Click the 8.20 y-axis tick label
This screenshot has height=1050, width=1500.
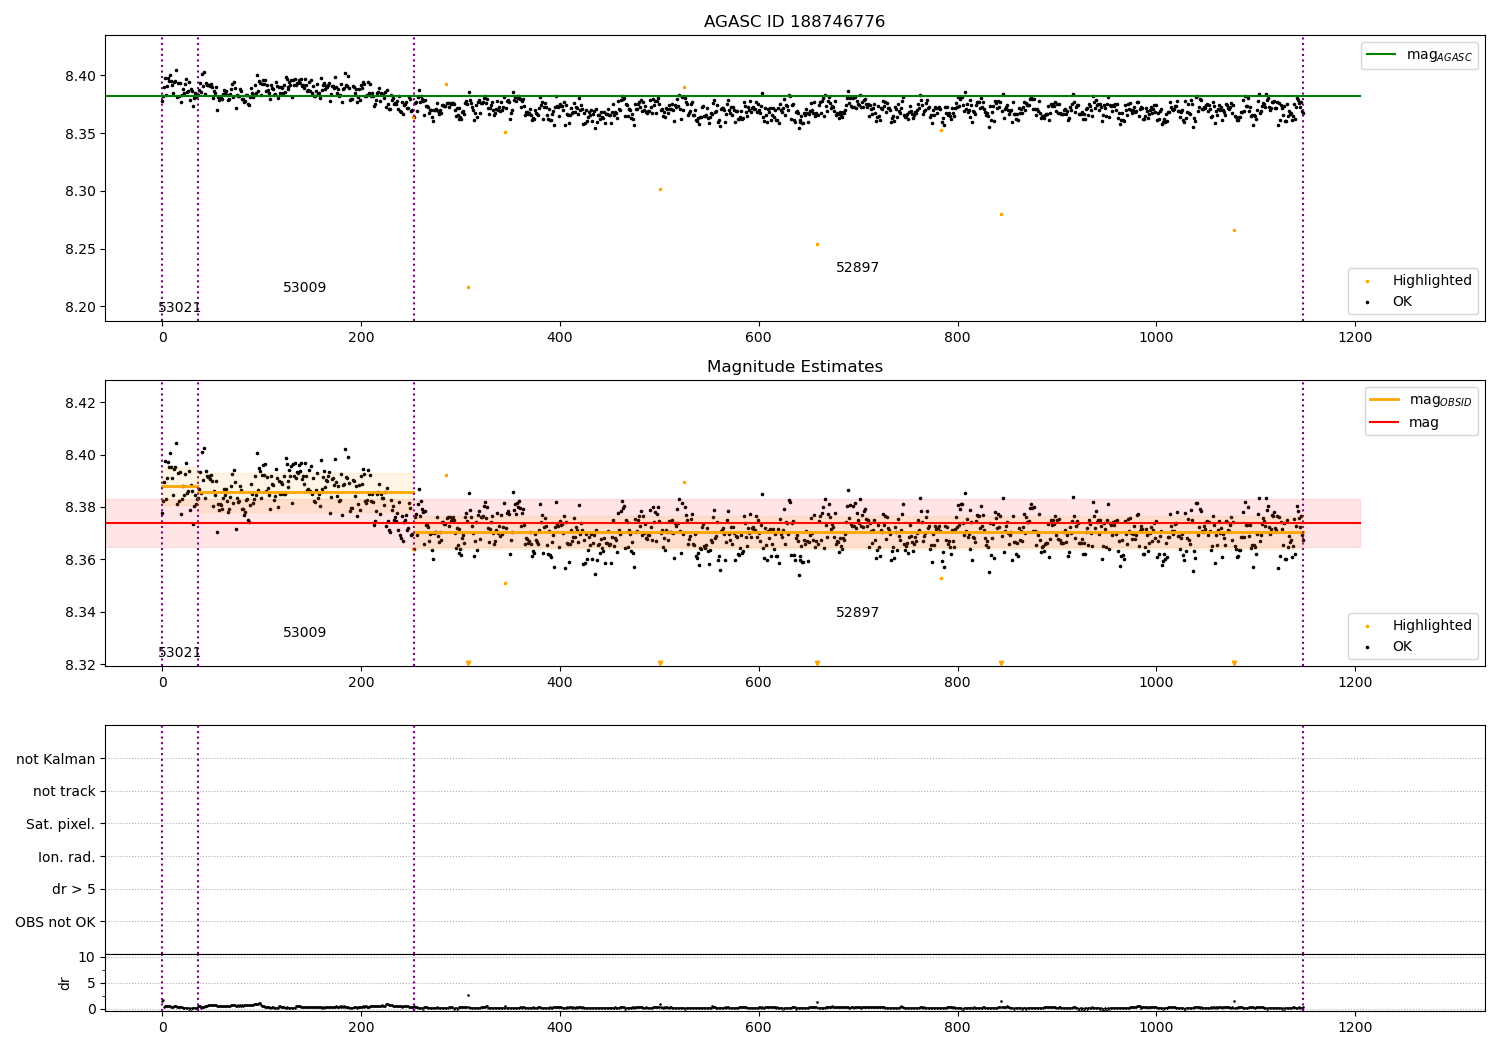click(x=80, y=308)
